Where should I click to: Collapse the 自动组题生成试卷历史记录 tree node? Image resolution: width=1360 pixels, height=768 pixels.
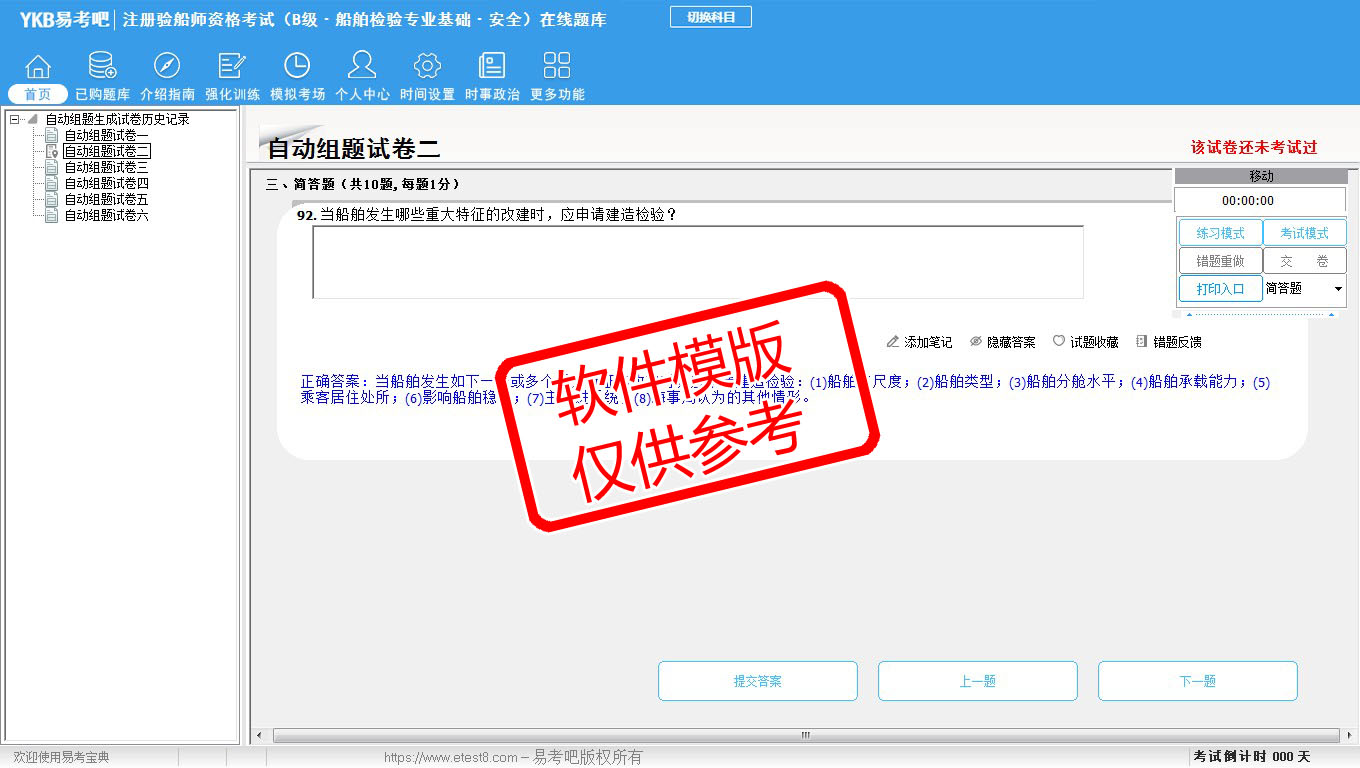15,120
